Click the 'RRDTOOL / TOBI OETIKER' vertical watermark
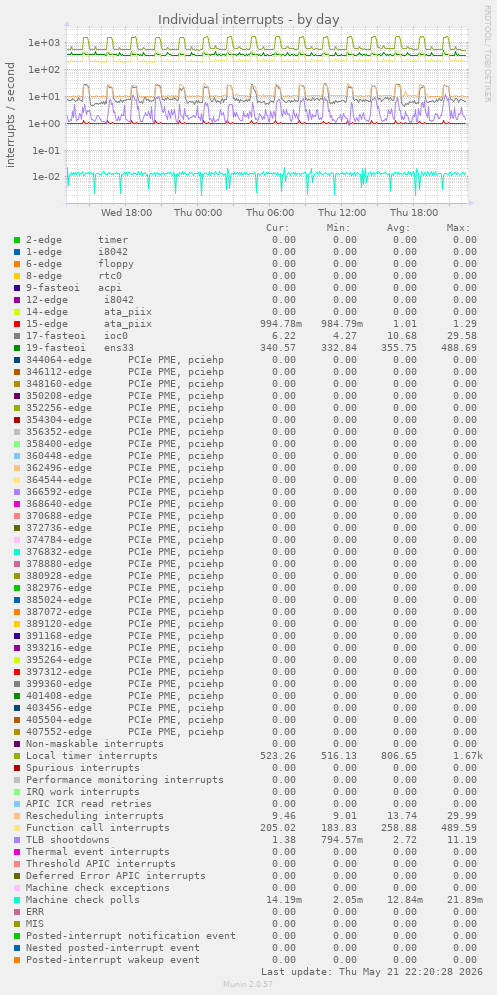497x995 pixels. point(487,53)
